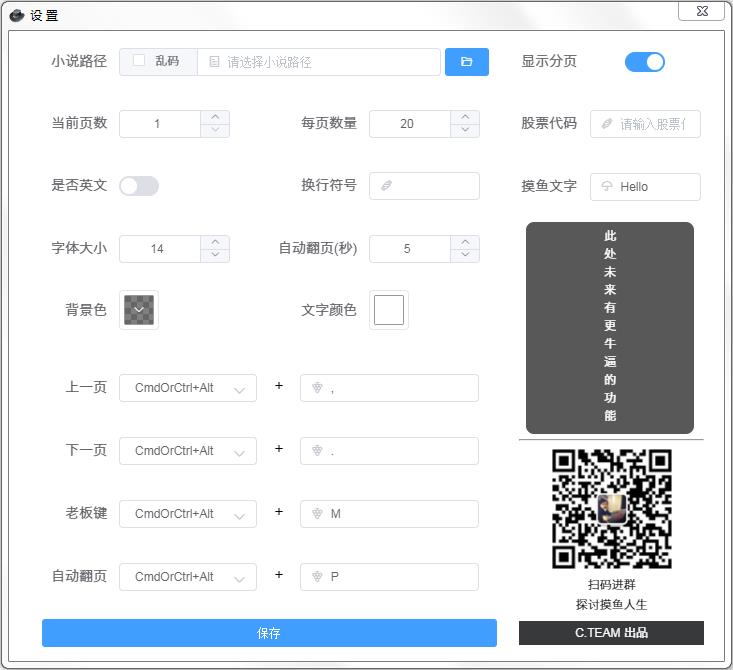Click the blue folder browse icon
The width and height of the screenshot is (733, 670).
click(466, 62)
